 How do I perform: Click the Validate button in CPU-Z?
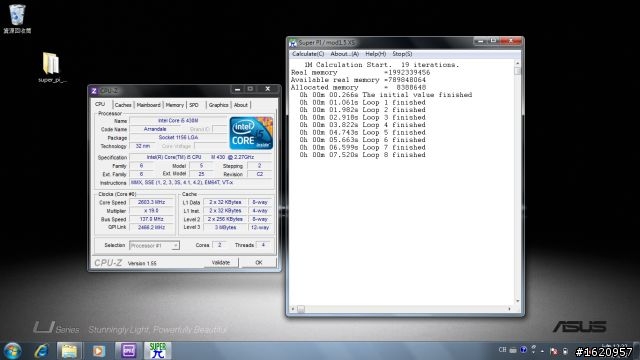[221, 262]
